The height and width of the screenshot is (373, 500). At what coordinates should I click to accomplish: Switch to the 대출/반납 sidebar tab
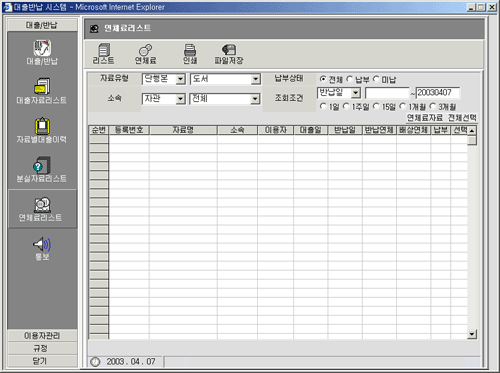click(42, 25)
